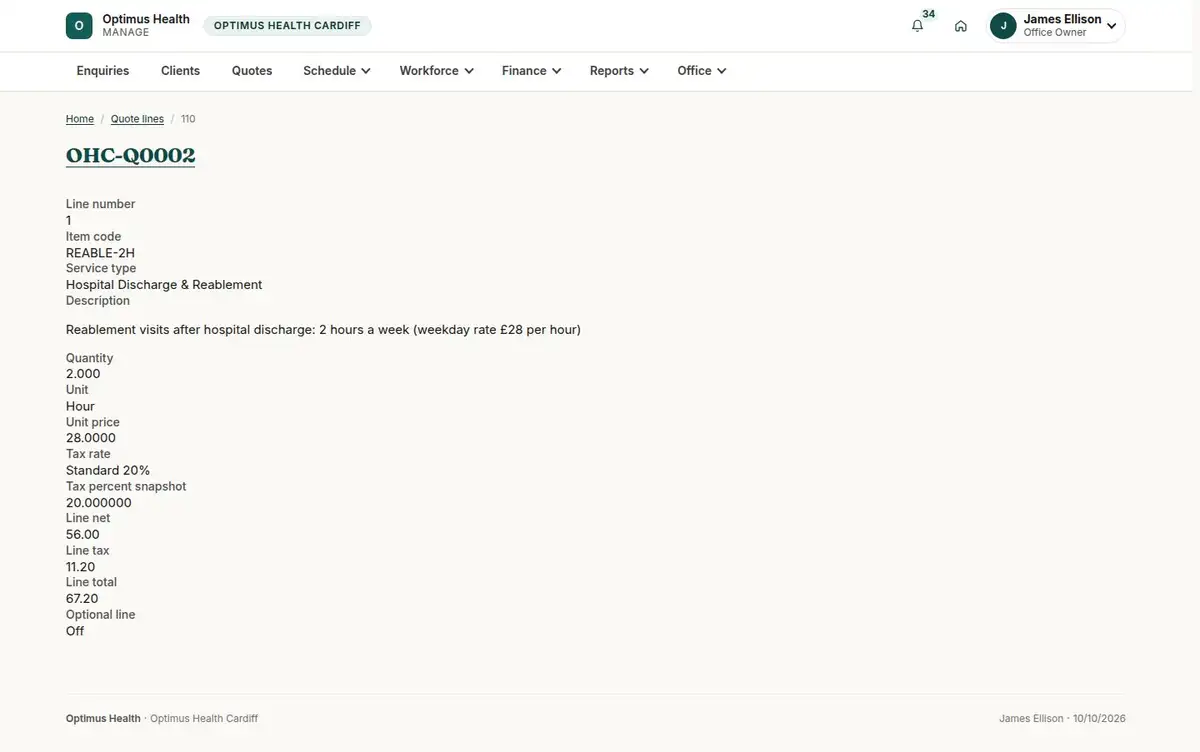Select the unit price 28.0000

(x=91, y=438)
